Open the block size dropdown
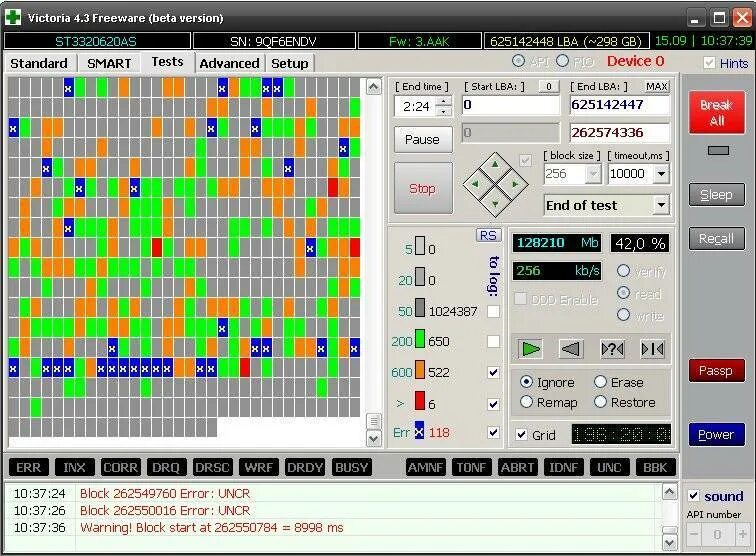This screenshot has height=556, width=756. 593,173
